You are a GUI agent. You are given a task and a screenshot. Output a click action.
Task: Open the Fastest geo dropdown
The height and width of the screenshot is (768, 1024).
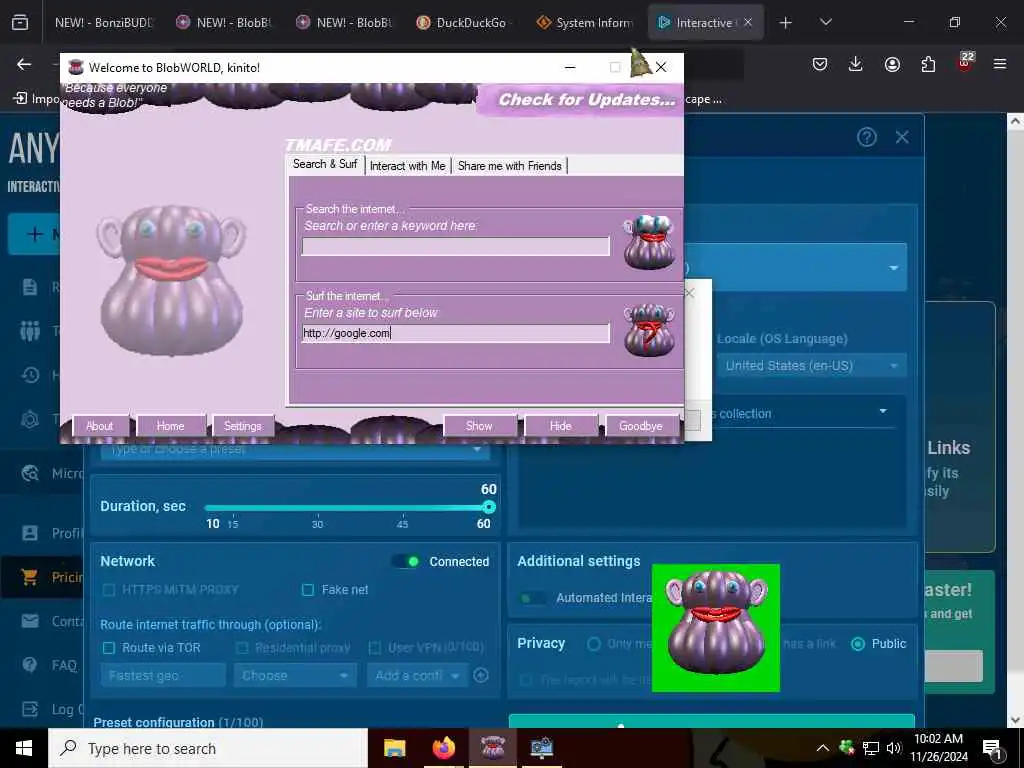163,675
